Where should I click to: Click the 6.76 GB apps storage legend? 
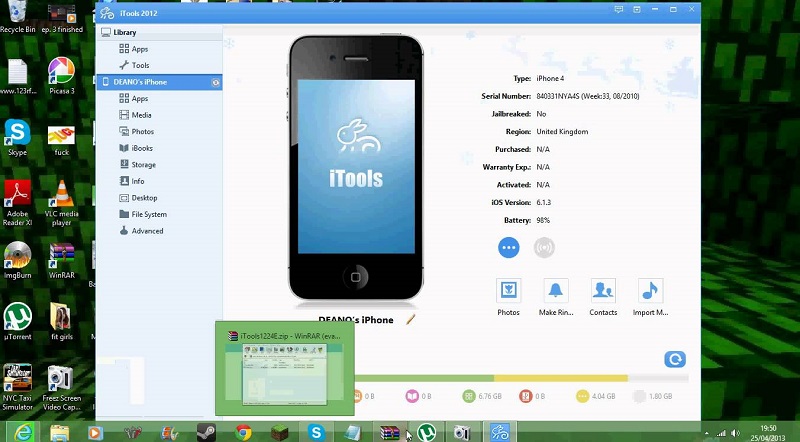point(482,396)
